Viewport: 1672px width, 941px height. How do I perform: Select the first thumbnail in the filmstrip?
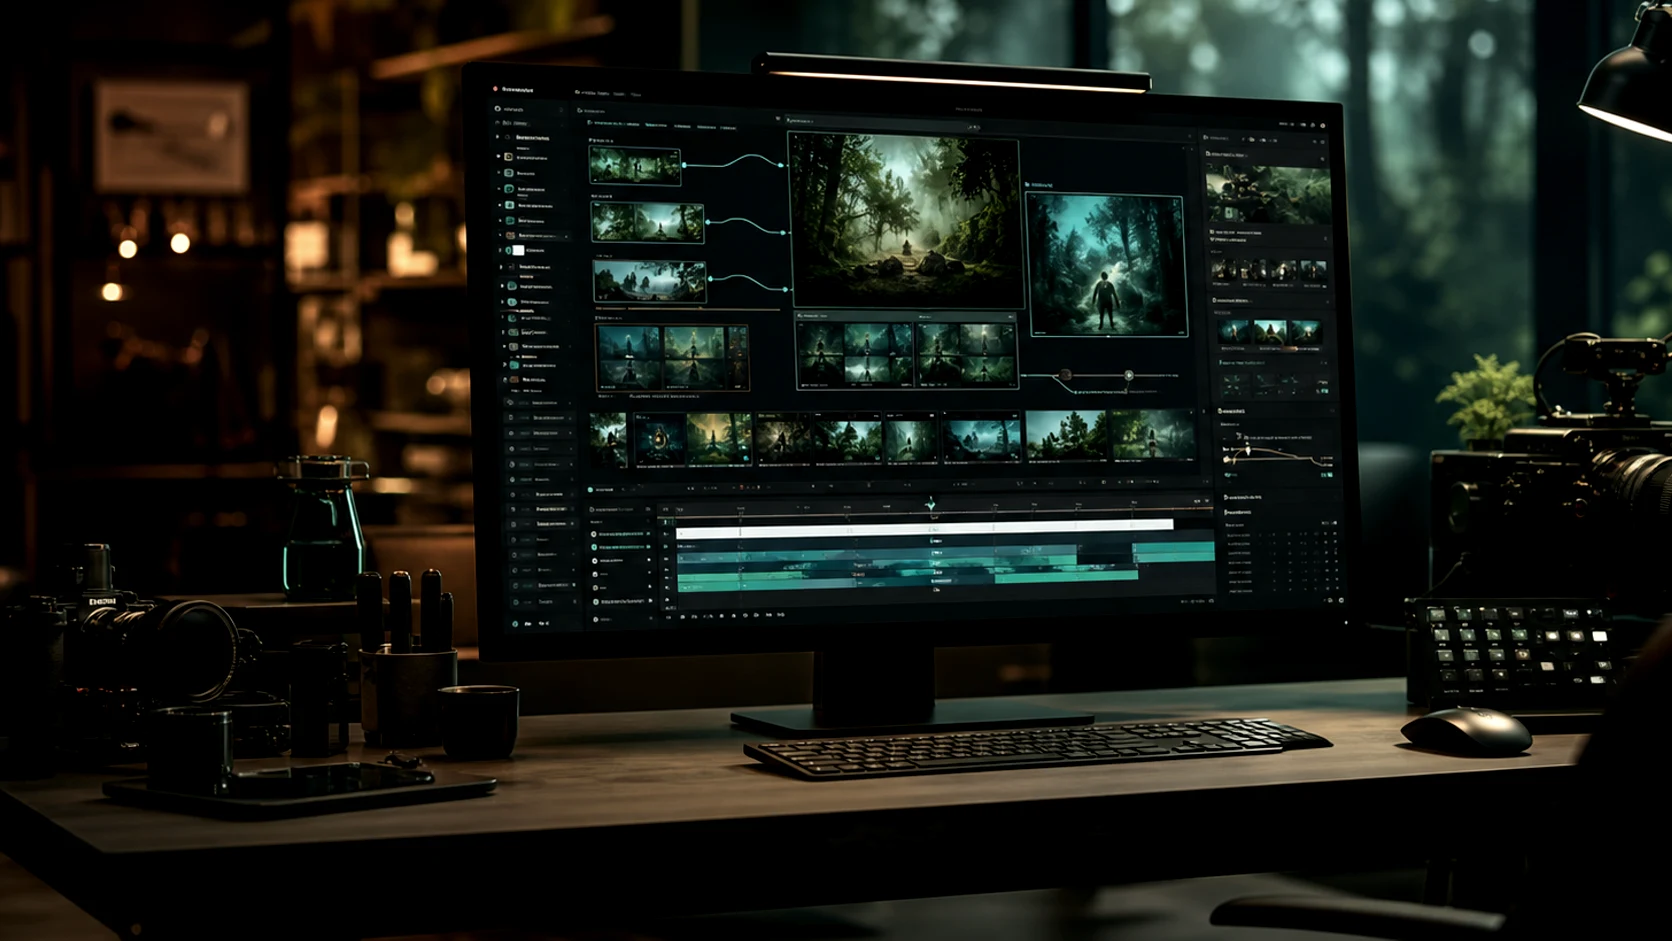click(607, 439)
